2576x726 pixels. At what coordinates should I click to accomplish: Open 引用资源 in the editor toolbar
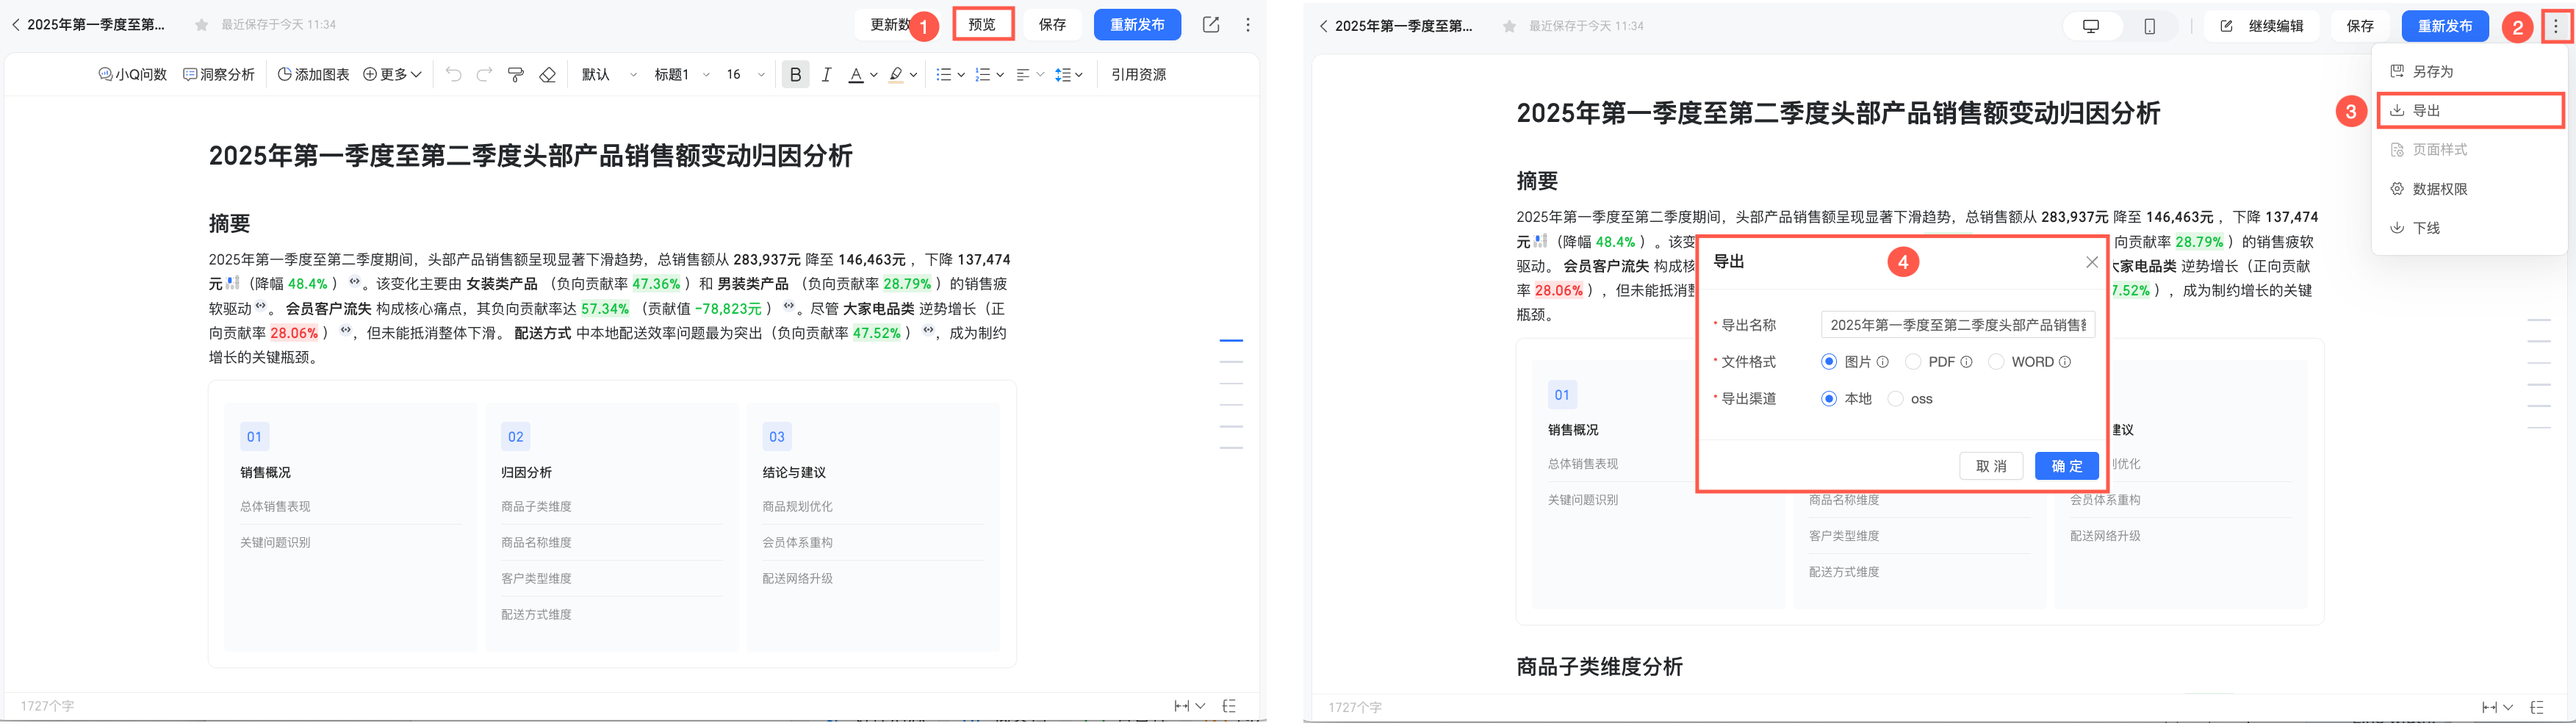(1138, 75)
